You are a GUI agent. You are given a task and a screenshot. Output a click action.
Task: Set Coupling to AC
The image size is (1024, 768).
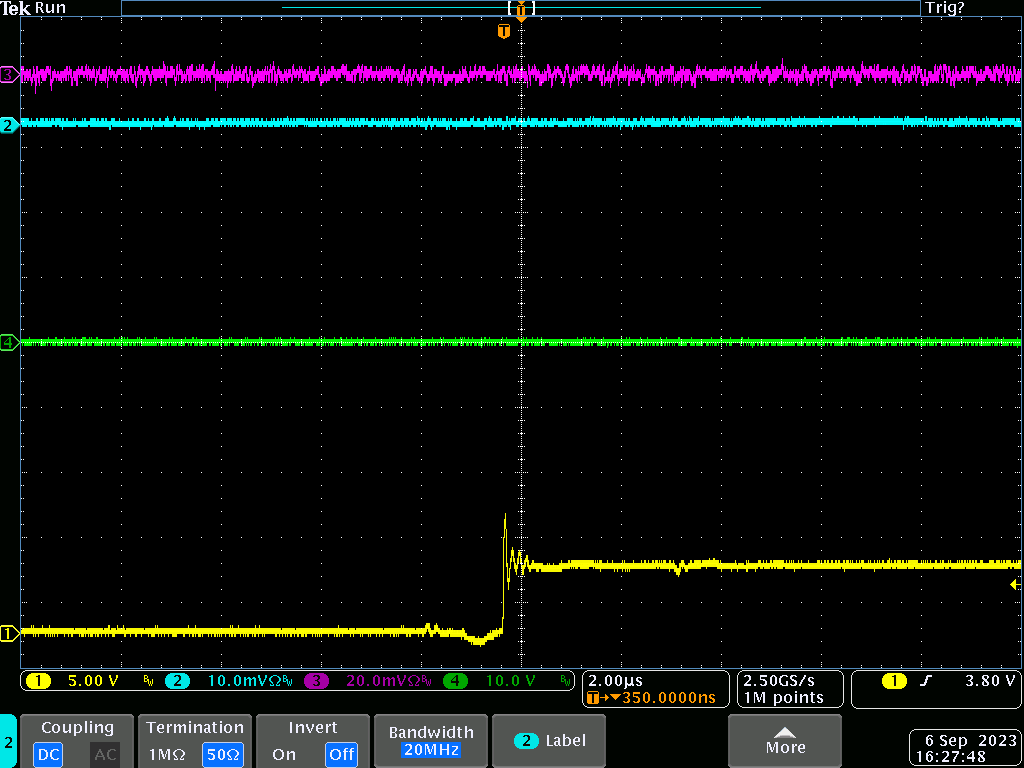(105, 754)
